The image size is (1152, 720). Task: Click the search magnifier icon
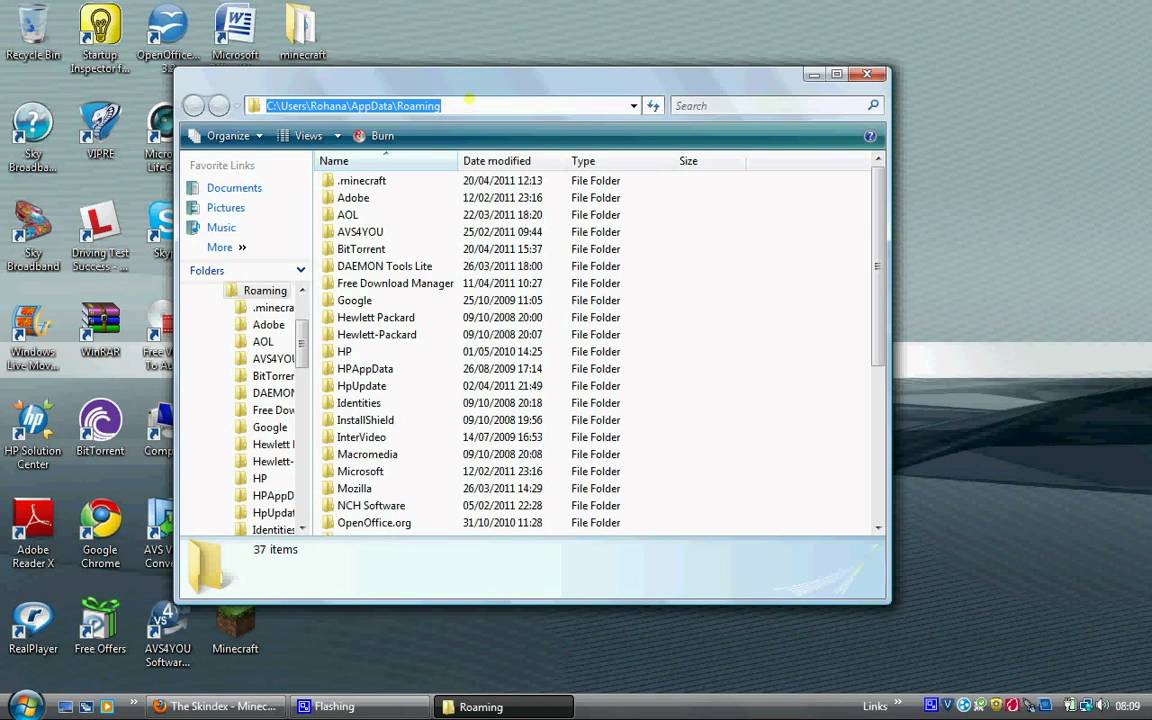pos(873,105)
